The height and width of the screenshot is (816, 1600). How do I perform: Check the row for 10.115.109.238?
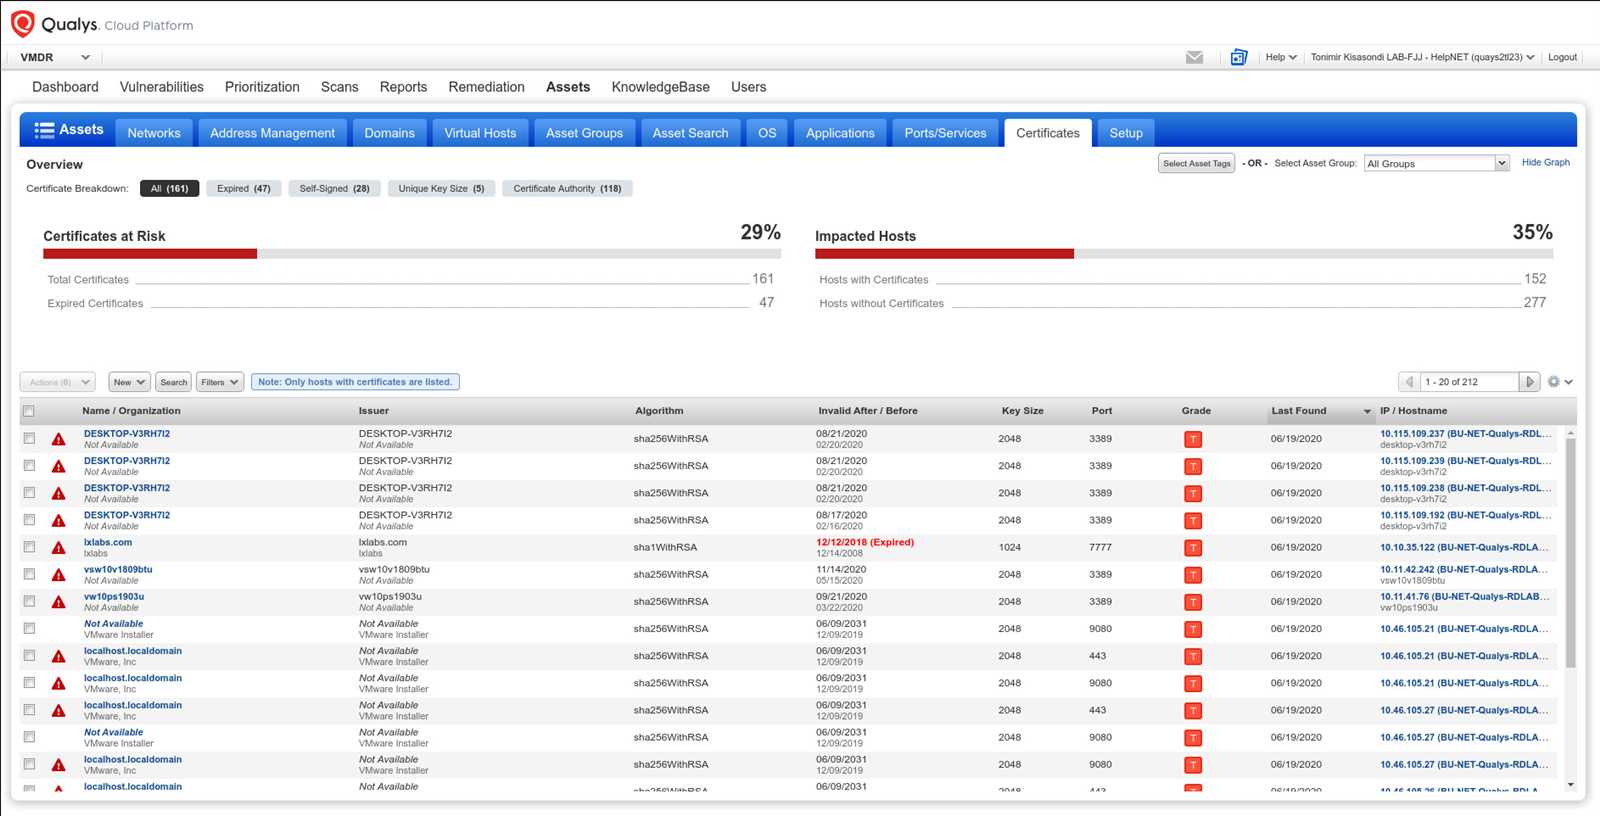[29, 492]
